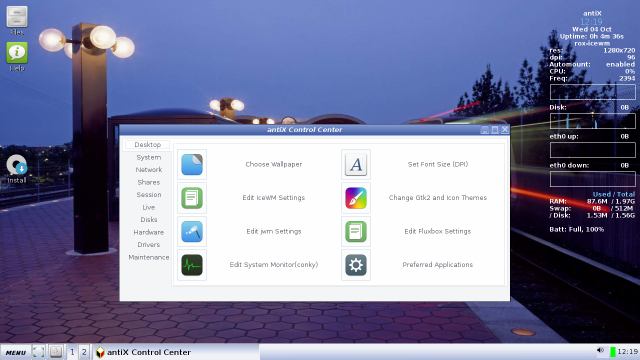Click the Edit Fluxbox Settings label
Screen dimensions: 640x360
[438, 231]
